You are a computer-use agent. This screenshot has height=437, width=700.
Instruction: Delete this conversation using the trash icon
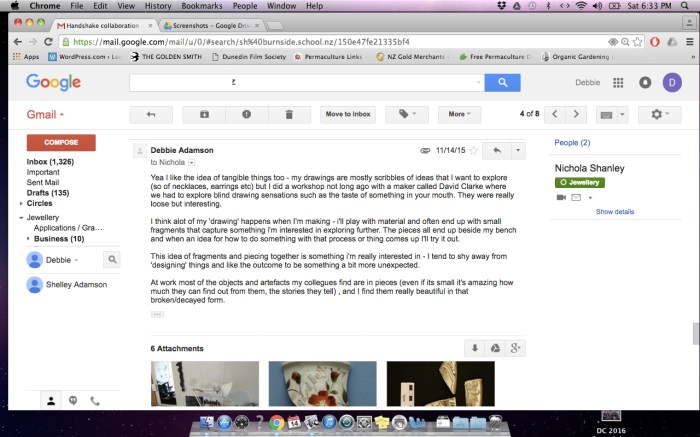(289, 114)
